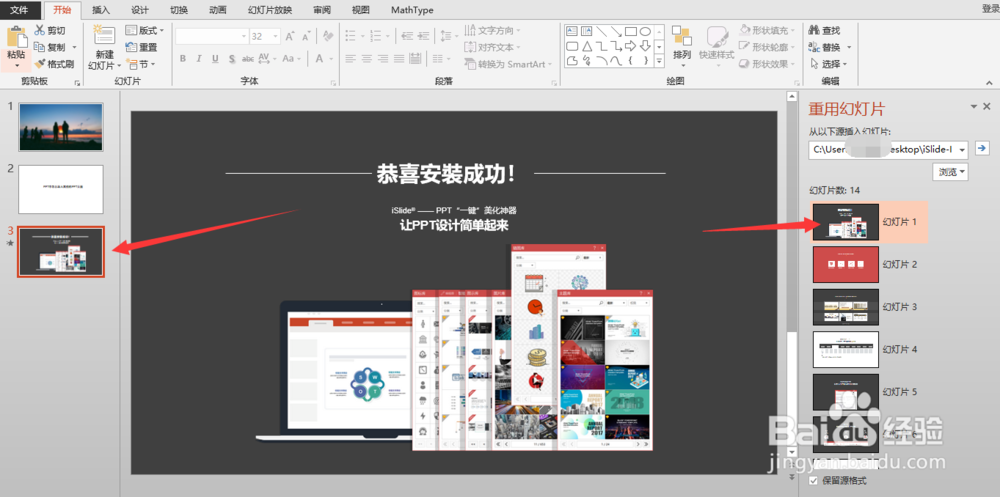Toggle italic formatting

click(199, 58)
